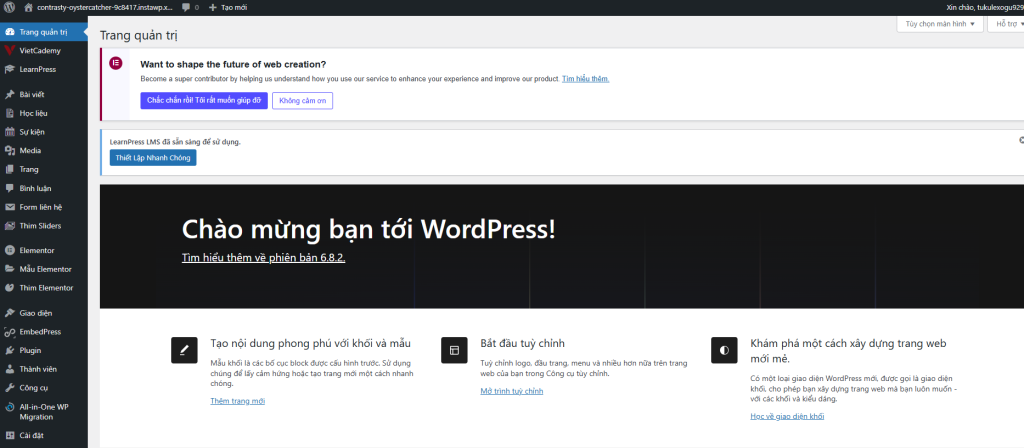This screenshot has width=1024, height=448.
Task: Click the Bắt đầu tuỳ chỉnh heading
Action: coord(522,344)
